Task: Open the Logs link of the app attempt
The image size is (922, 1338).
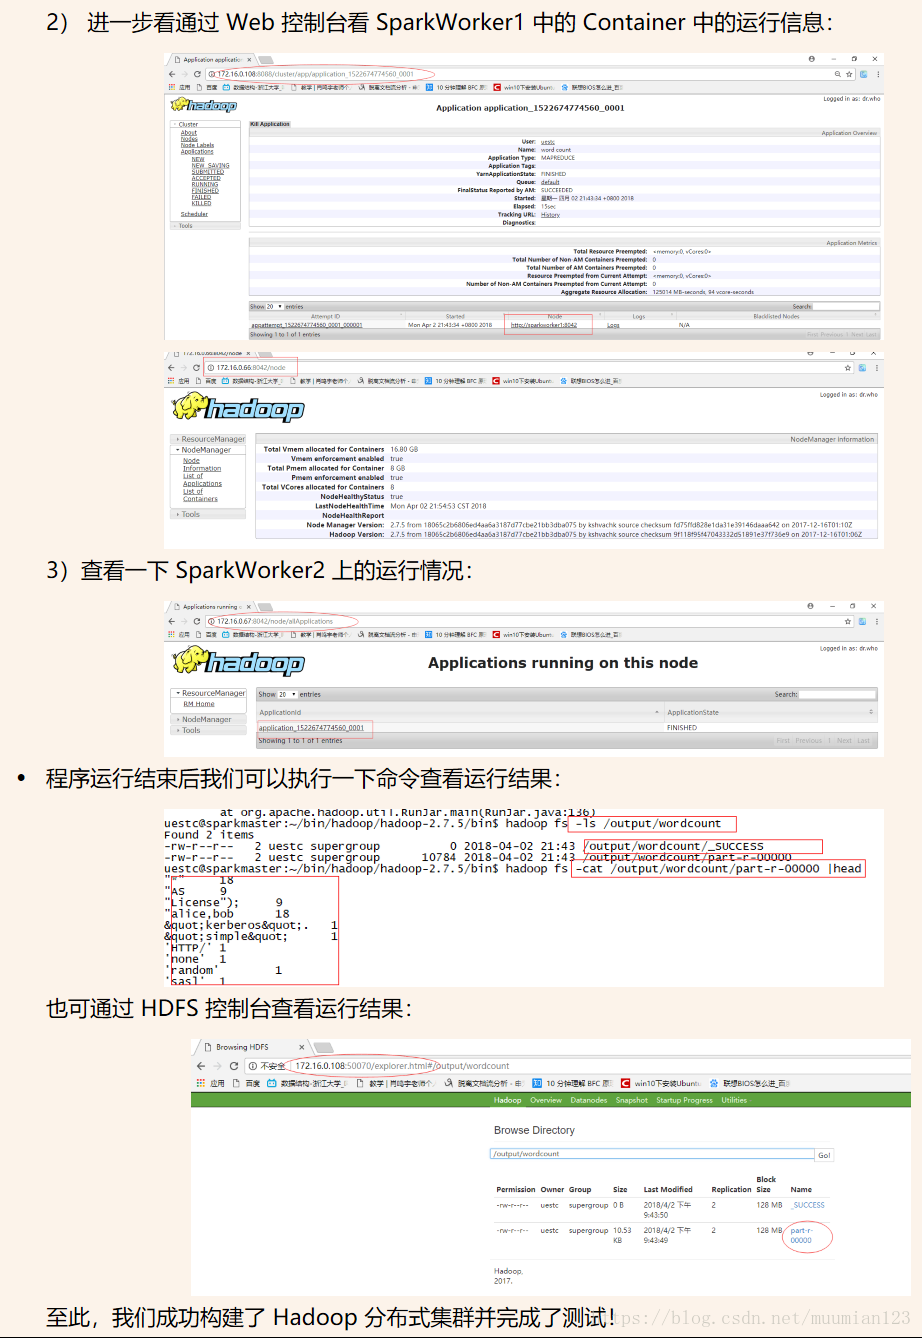Action: pos(613,325)
